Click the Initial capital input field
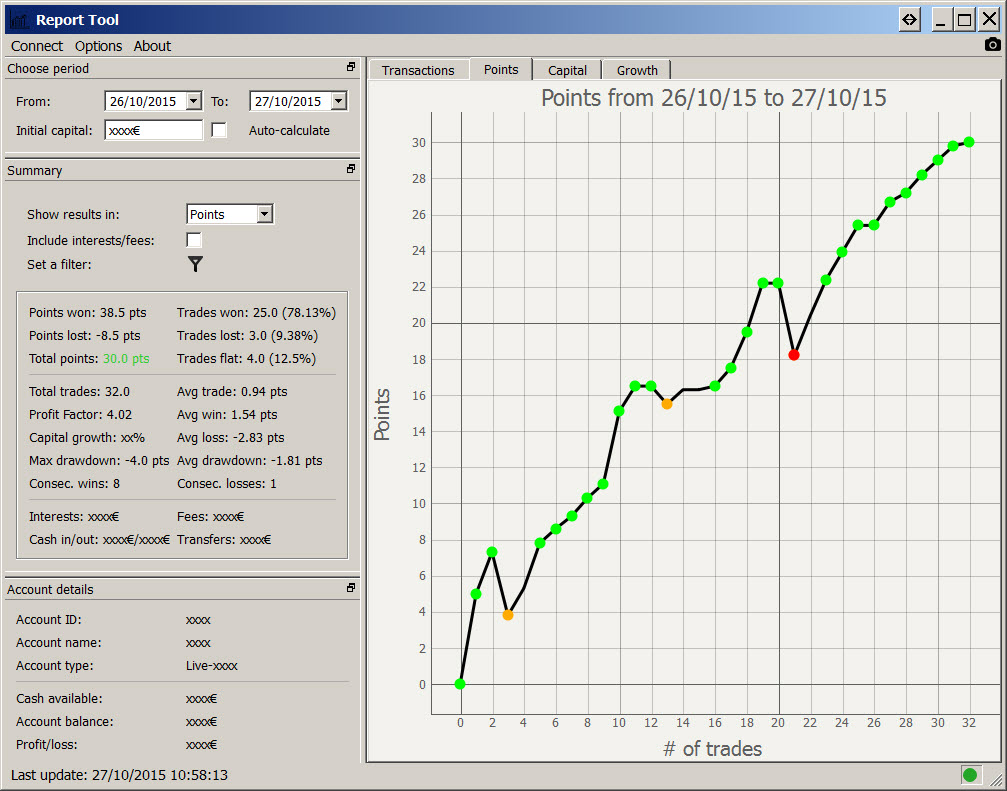The image size is (1007, 791). [153, 130]
